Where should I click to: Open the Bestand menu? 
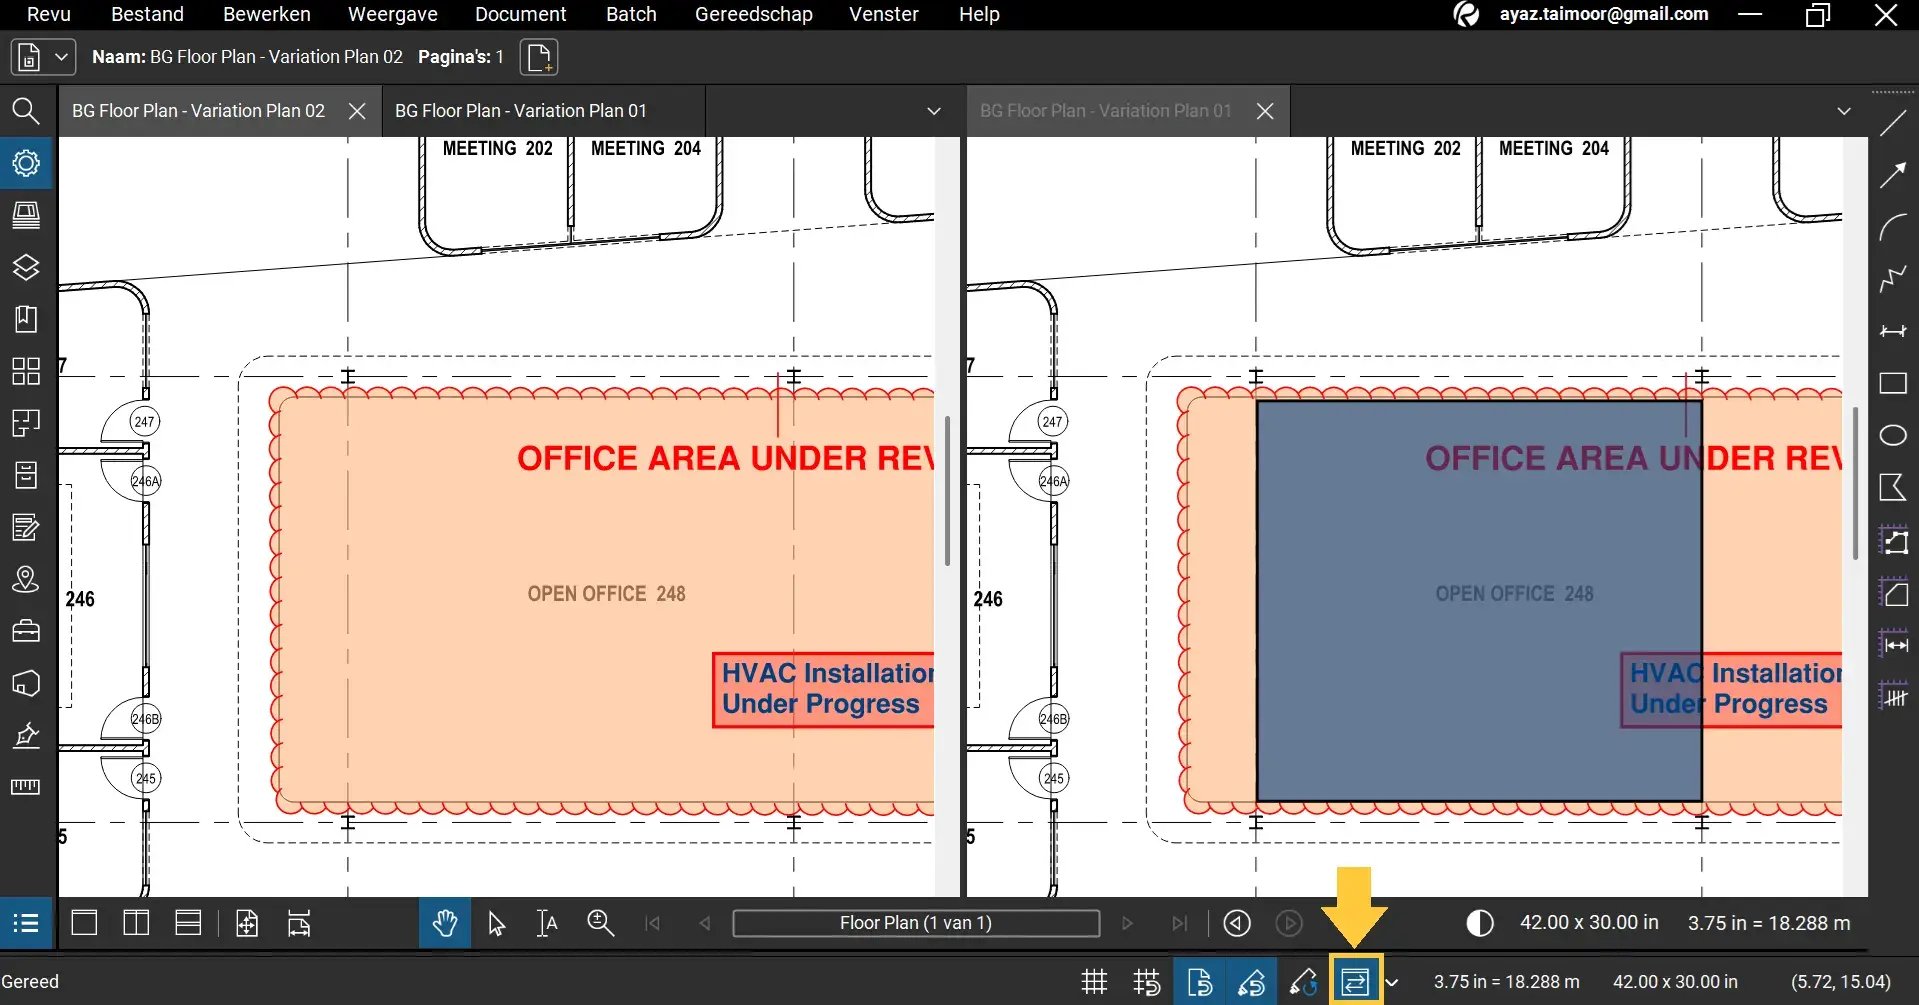pyautogui.click(x=147, y=14)
